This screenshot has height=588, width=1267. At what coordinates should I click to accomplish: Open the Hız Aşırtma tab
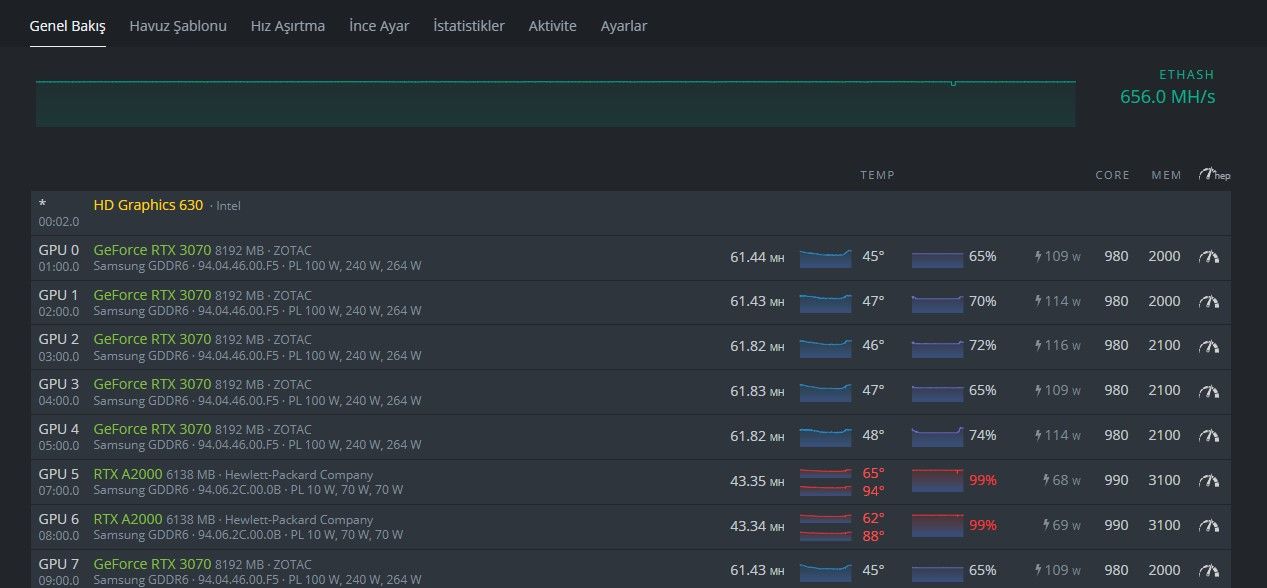(x=288, y=26)
